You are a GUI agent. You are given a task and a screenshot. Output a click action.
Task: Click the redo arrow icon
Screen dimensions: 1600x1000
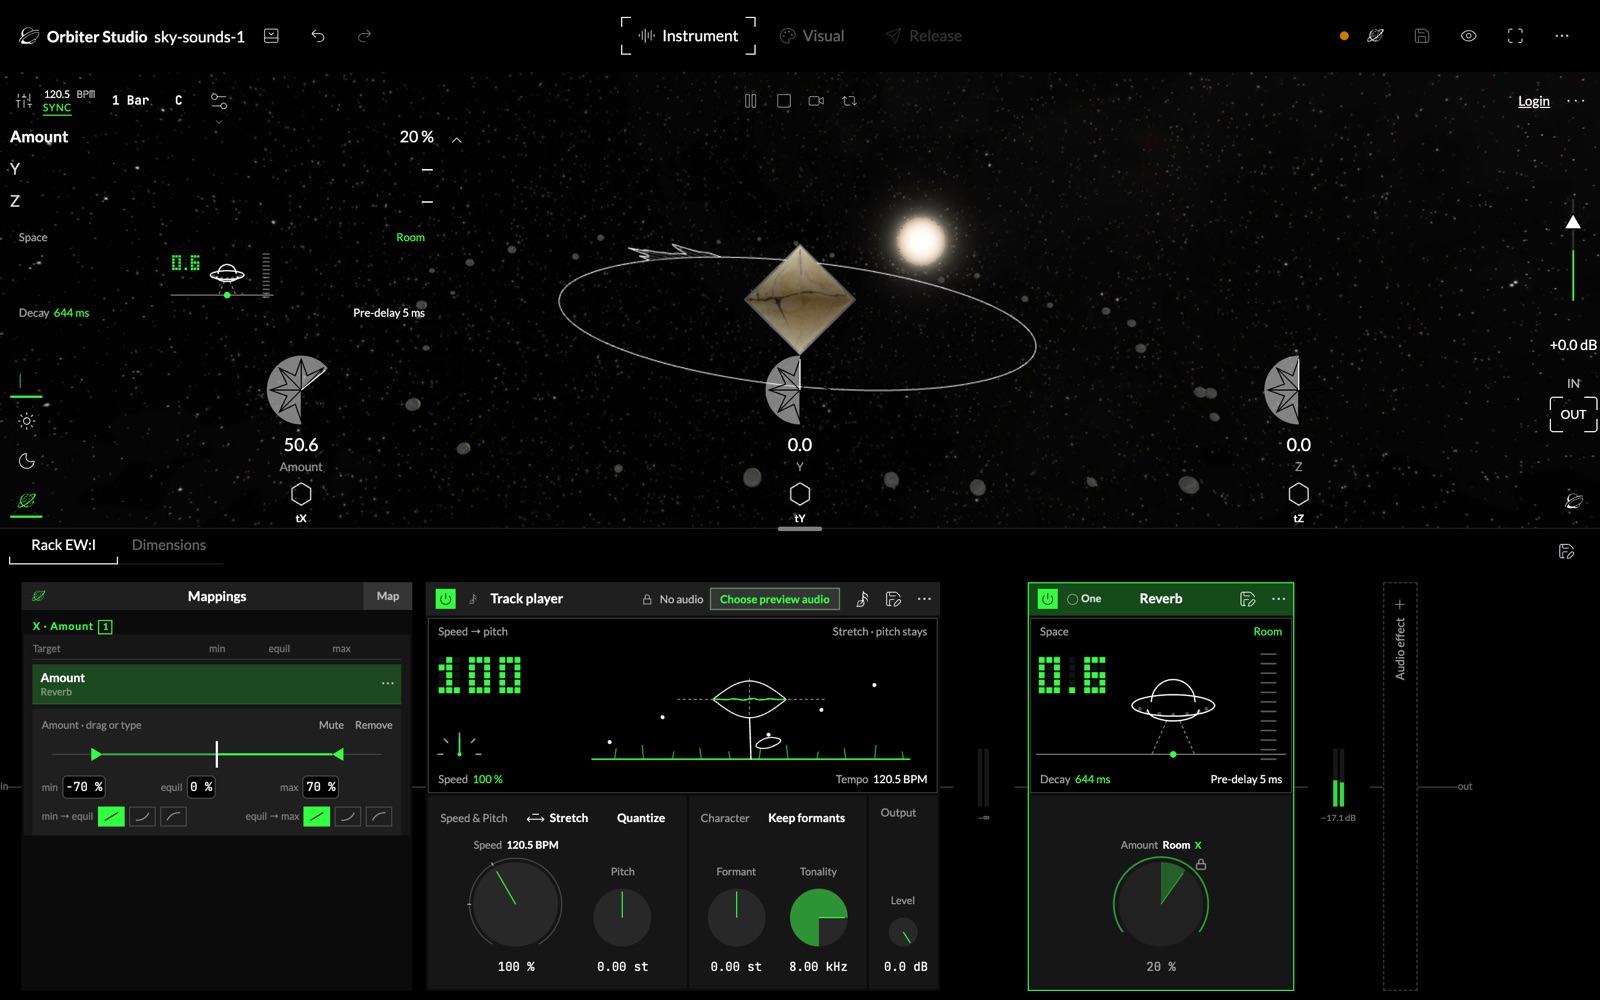click(365, 36)
